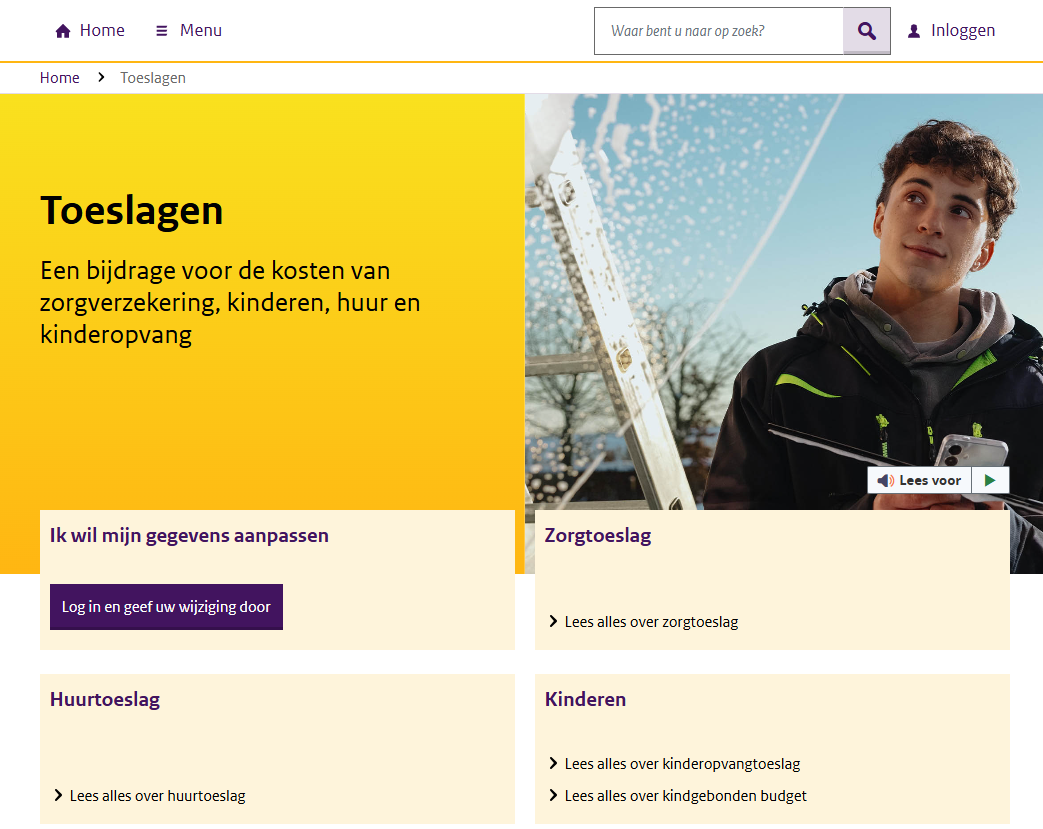
Task: Open Lees alles over kinderopvangtoeslag
Action: point(682,764)
